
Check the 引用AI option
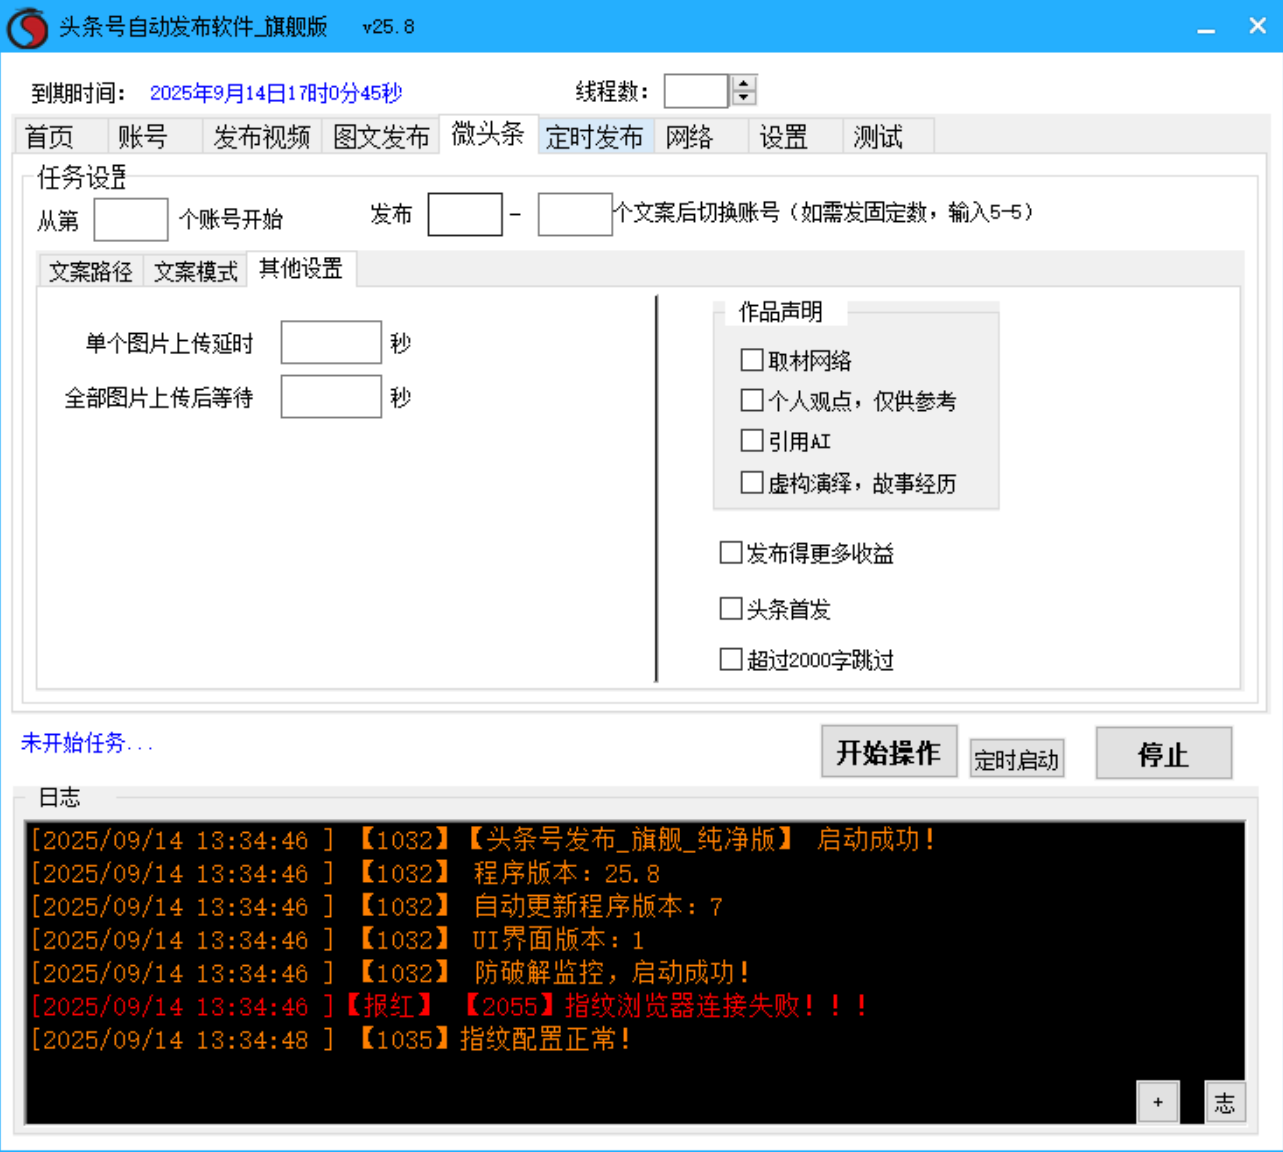(x=752, y=440)
